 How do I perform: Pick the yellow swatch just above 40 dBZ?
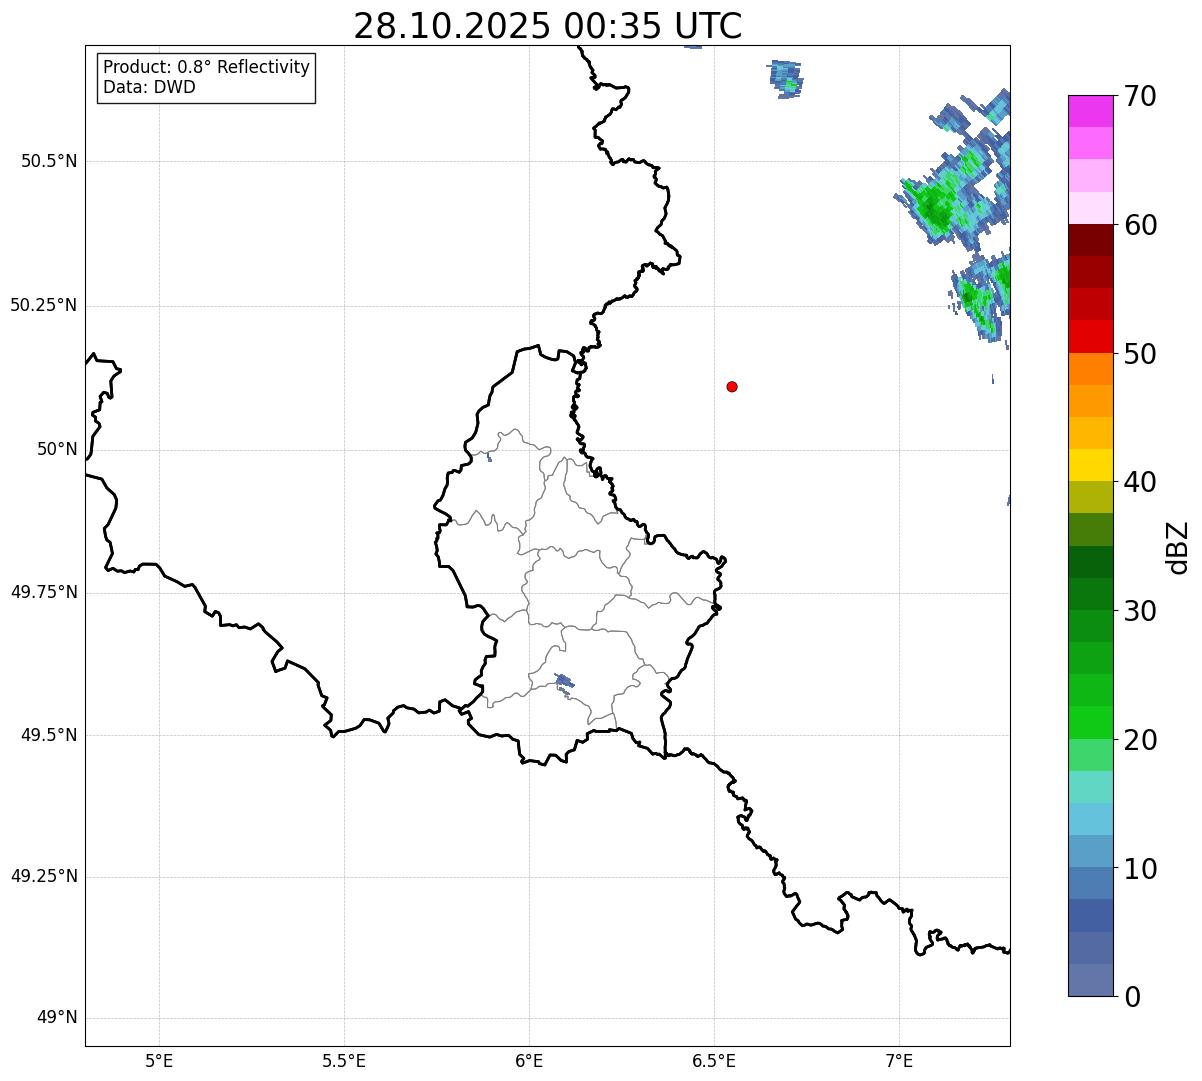pyautogui.click(x=1090, y=465)
